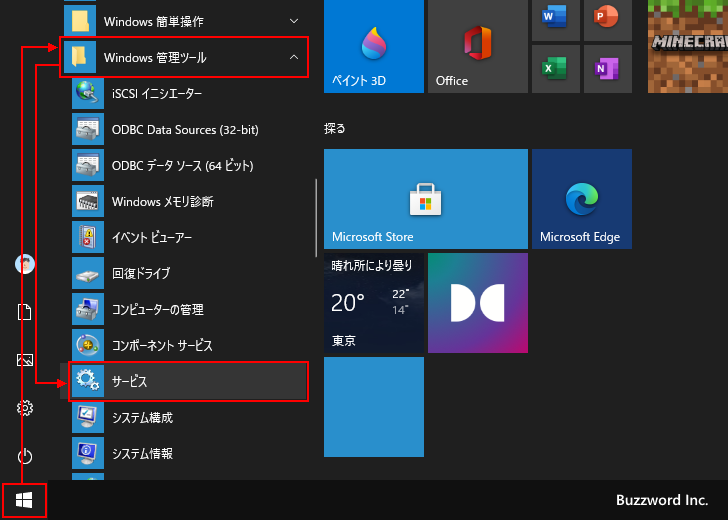Open コンポーネント サービス icon
Viewport: 728px width, 520px height.
click(88, 345)
